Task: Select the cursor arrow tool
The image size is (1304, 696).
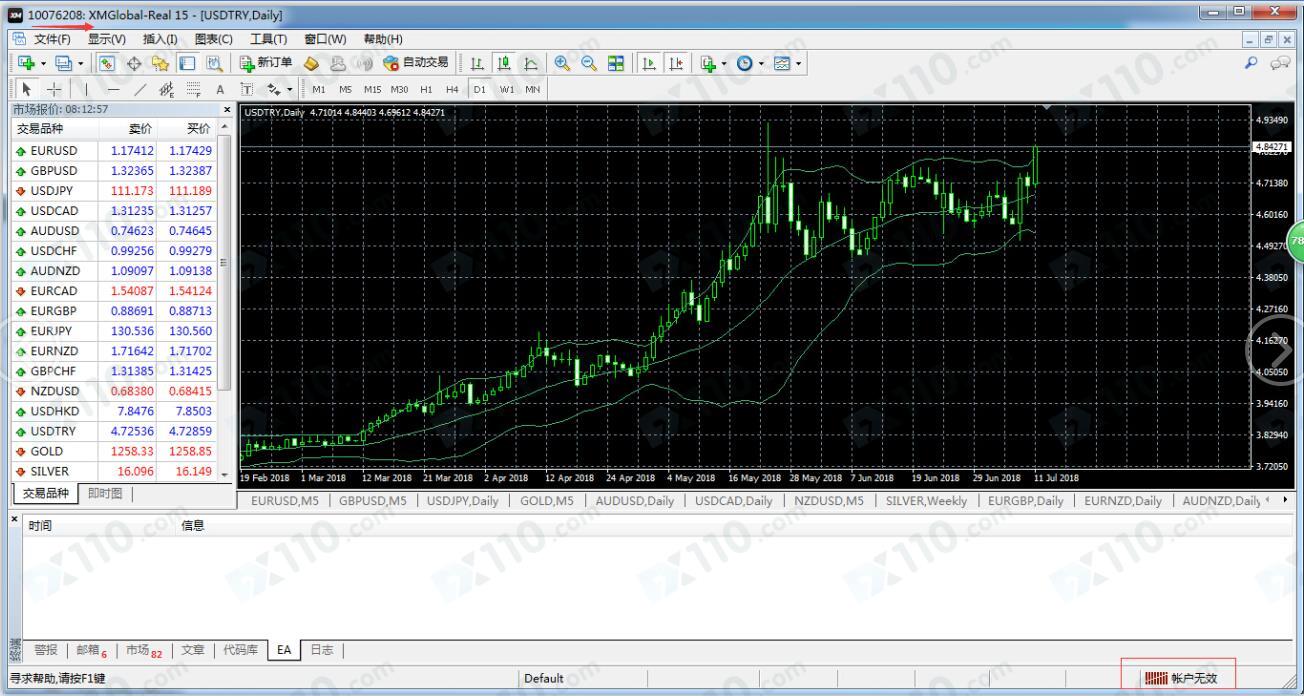Action: [x=27, y=89]
